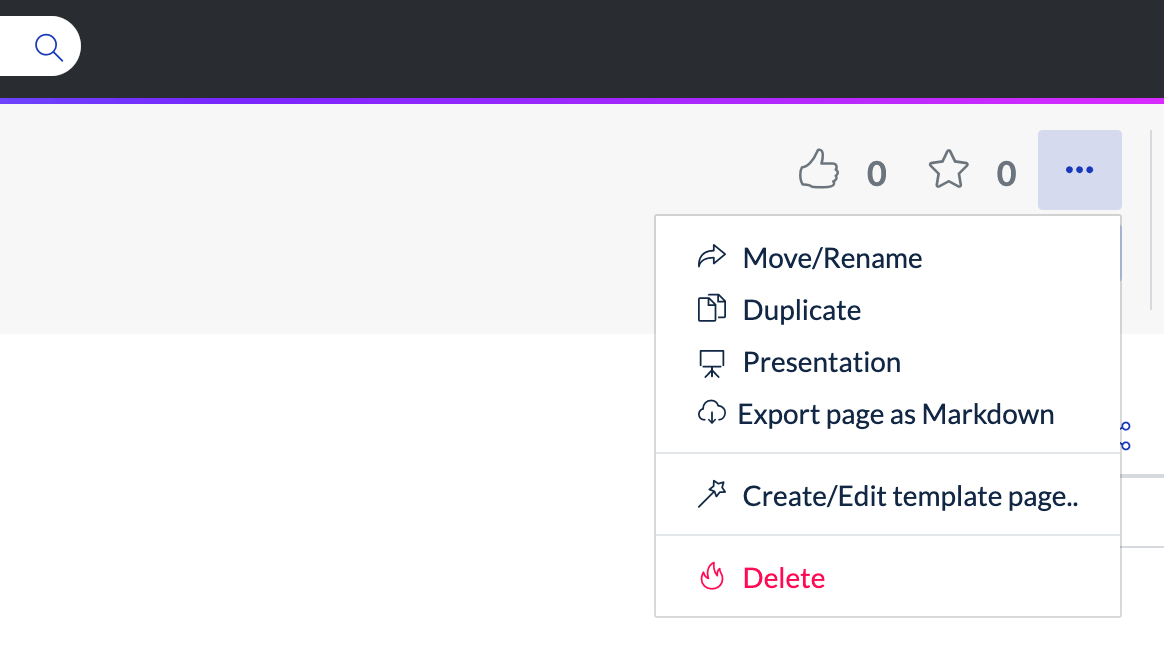Click the Duplicate pages icon
The width and height of the screenshot is (1164, 666).
(x=711, y=309)
